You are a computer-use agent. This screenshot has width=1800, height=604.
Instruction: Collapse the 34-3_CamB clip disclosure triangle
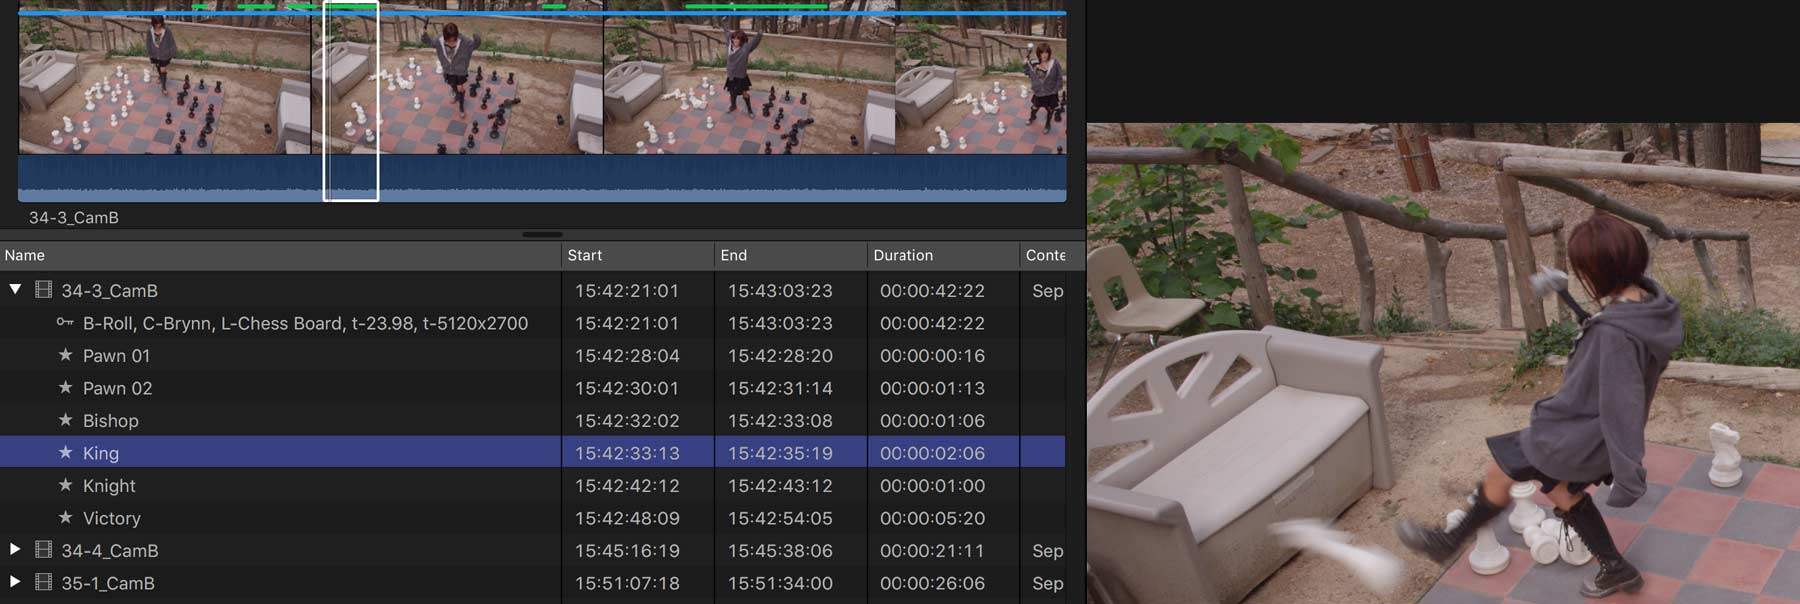pyautogui.click(x=15, y=289)
